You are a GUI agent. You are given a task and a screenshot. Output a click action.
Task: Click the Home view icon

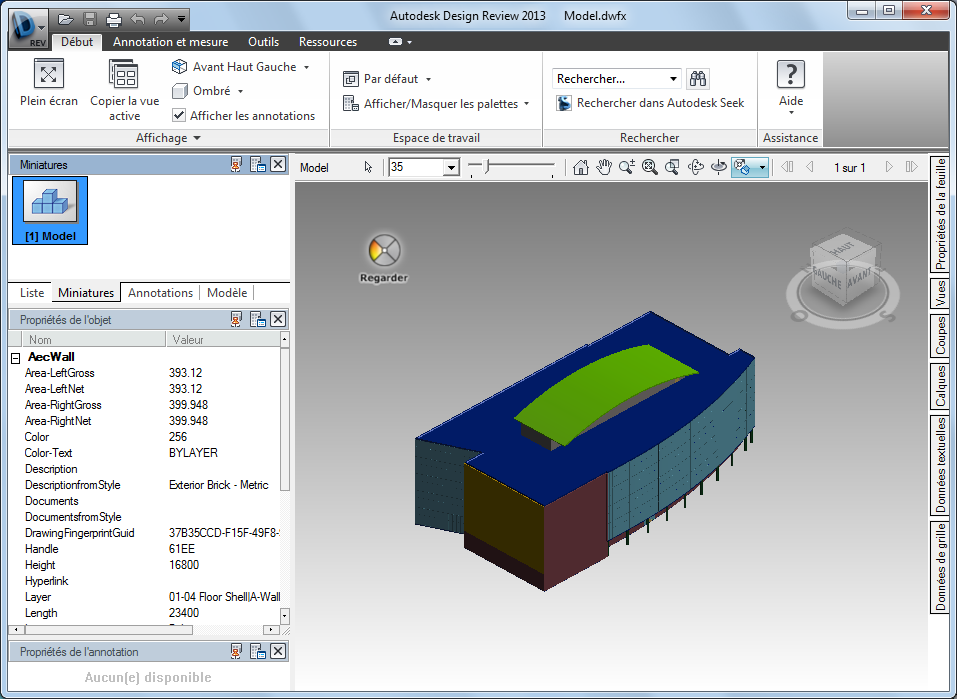580,167
